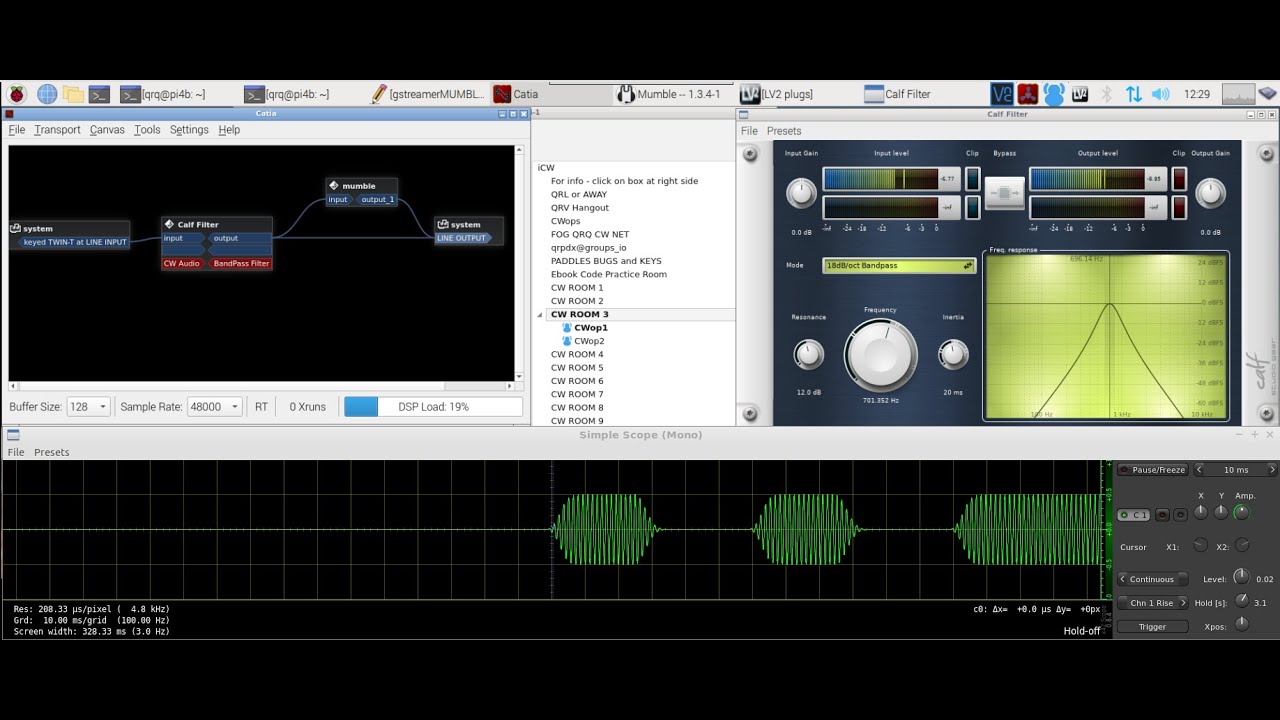The height and width of the screenshot is (720, 1280).
Task: Click the 0 Xruns button in Catia
Action: 307,407
